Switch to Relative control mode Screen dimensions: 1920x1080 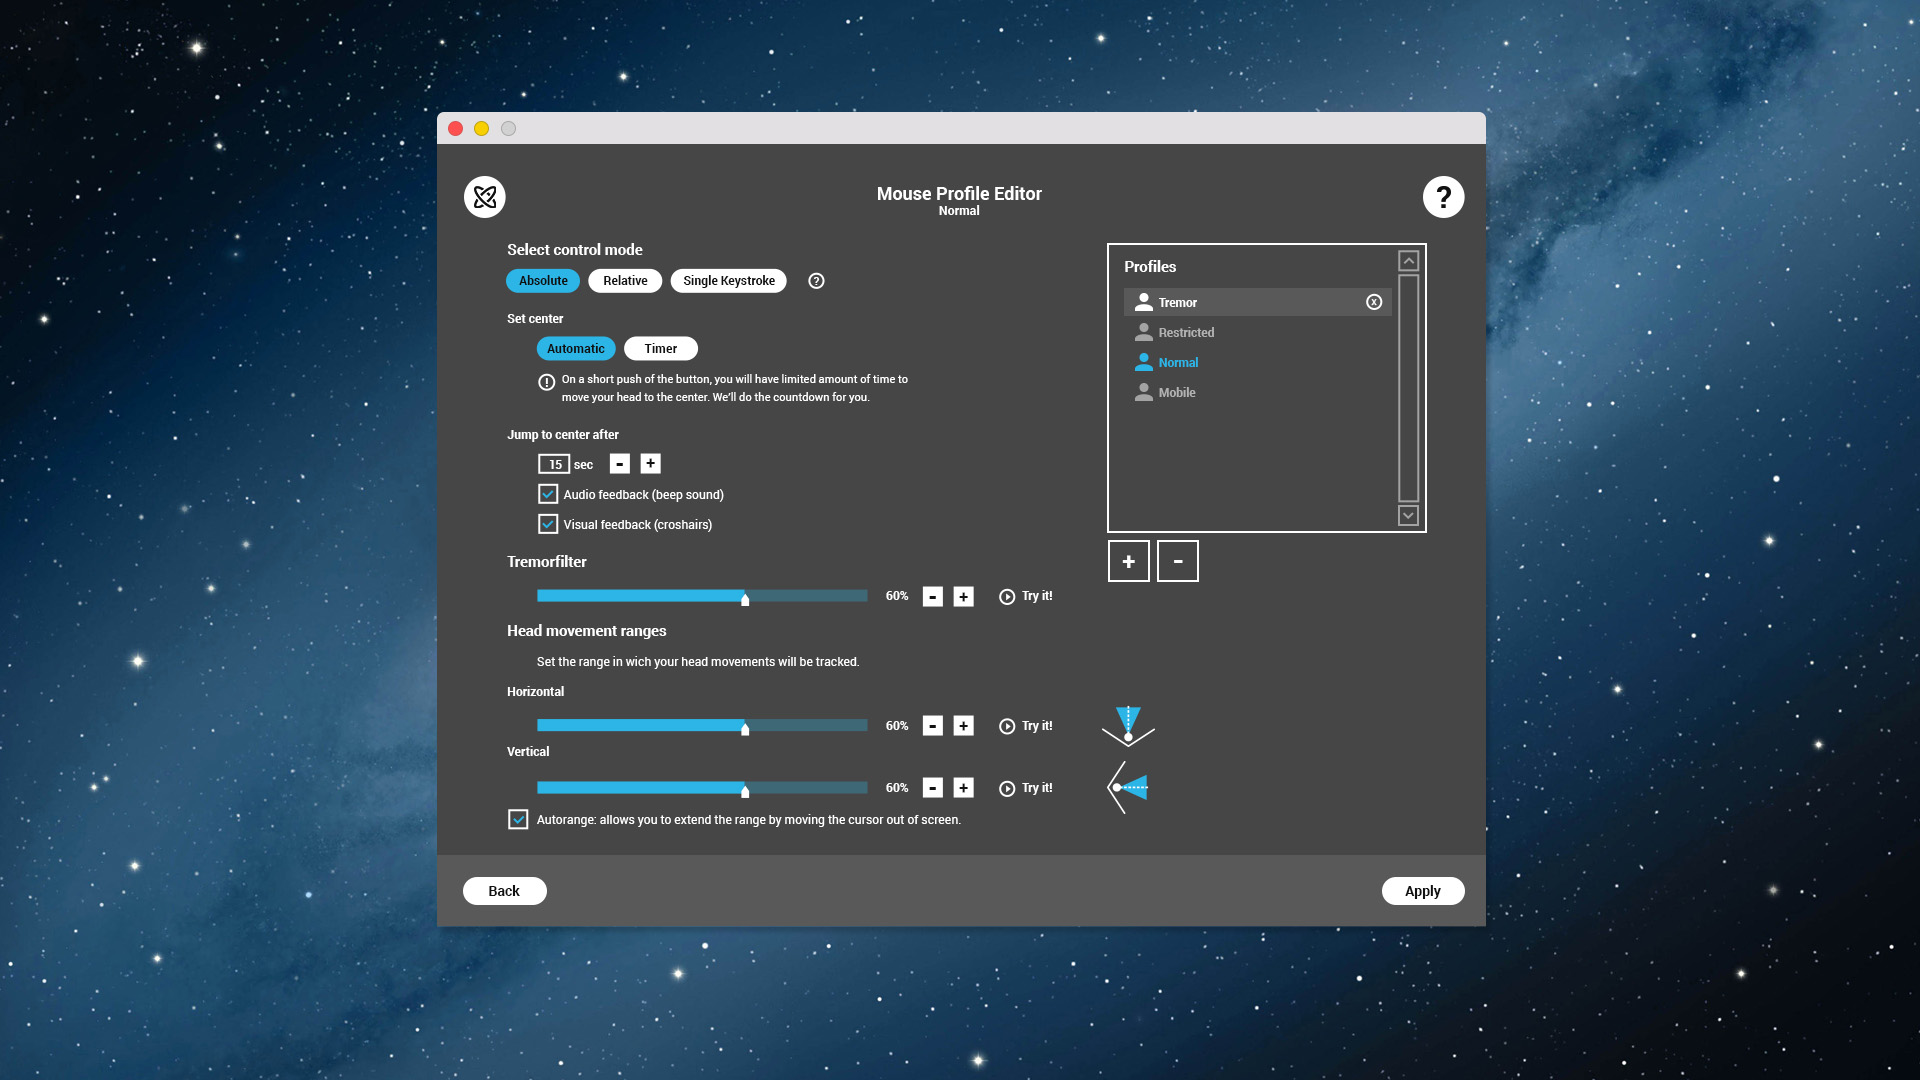point(624,280)
